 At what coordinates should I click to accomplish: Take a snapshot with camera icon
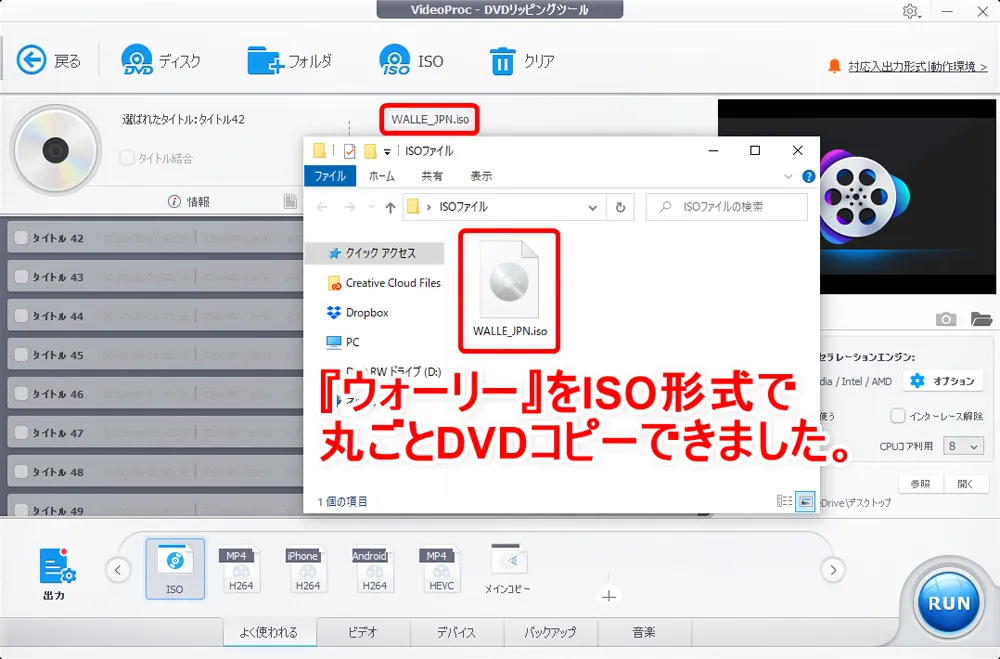(946, 319)
